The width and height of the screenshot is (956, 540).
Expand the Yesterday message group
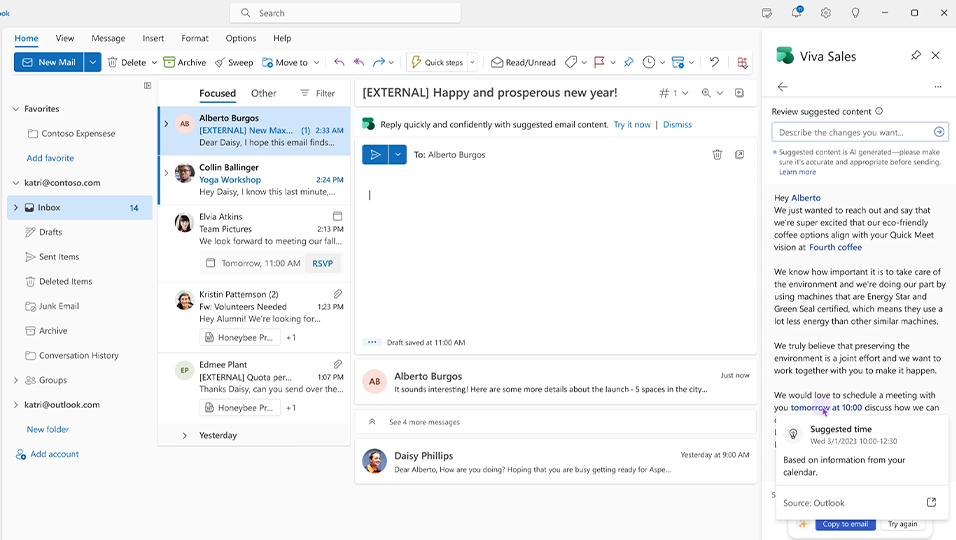point(185,435)
